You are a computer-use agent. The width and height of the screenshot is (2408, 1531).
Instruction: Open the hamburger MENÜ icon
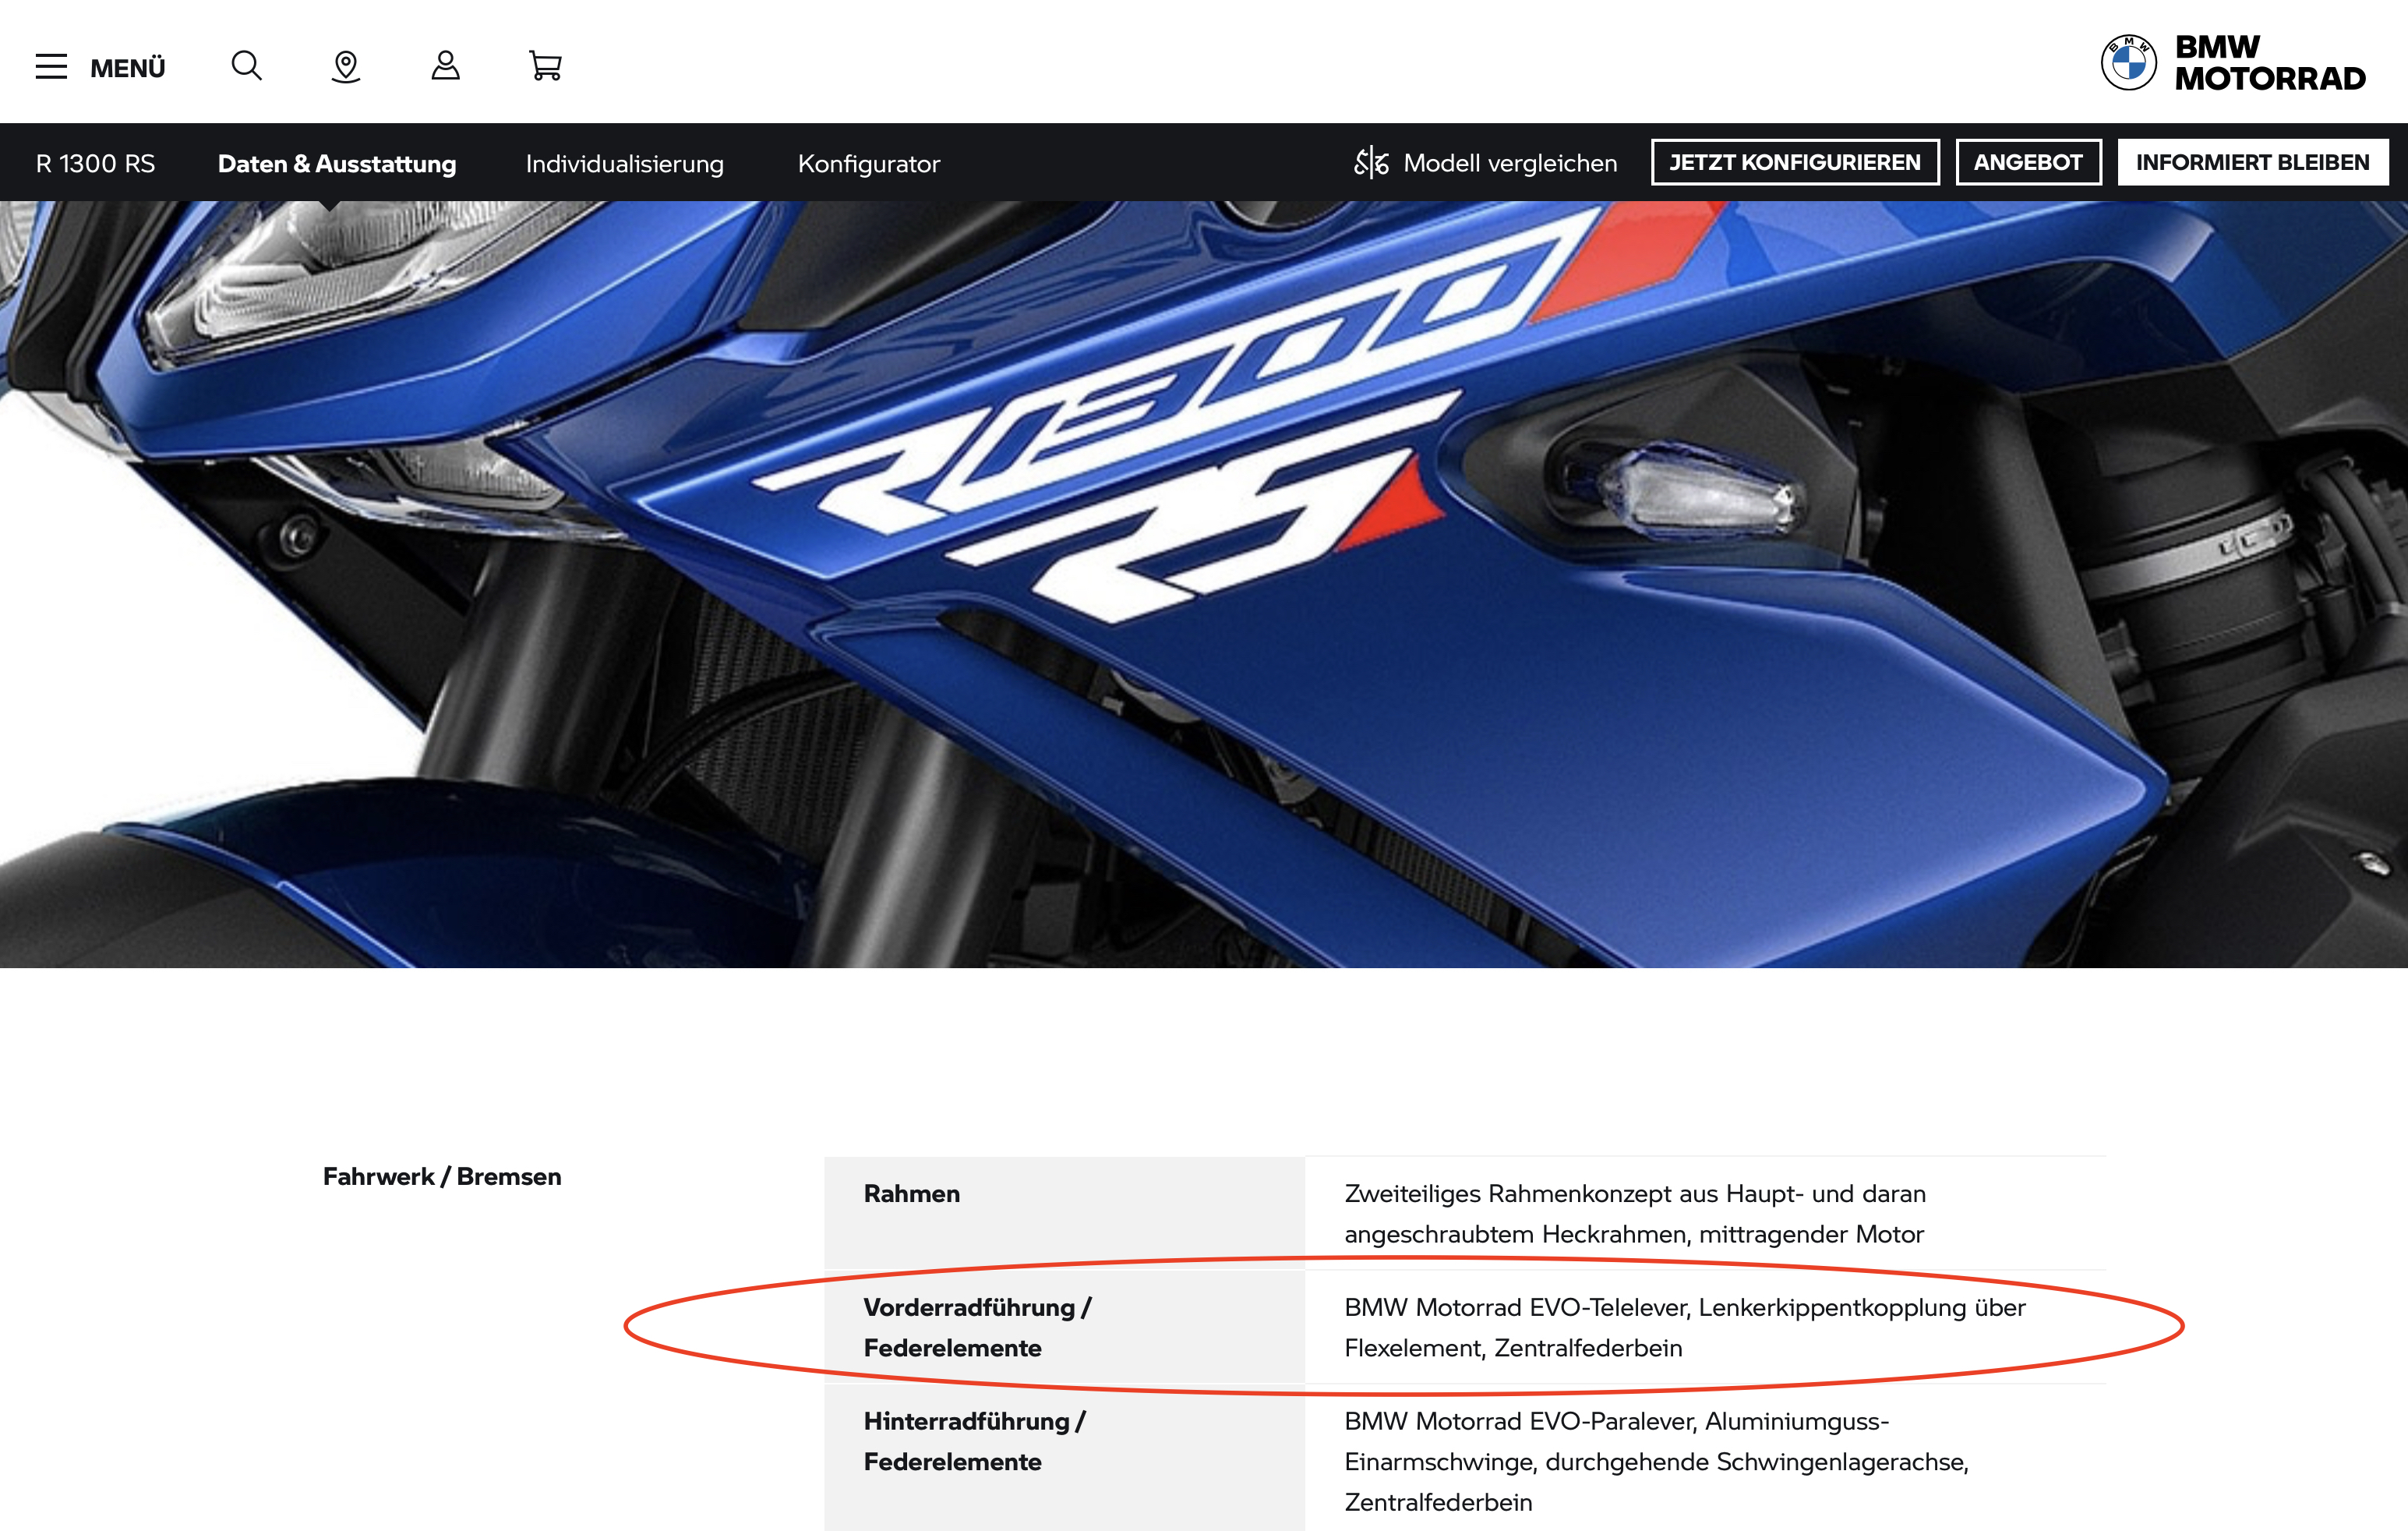(51, 67)
